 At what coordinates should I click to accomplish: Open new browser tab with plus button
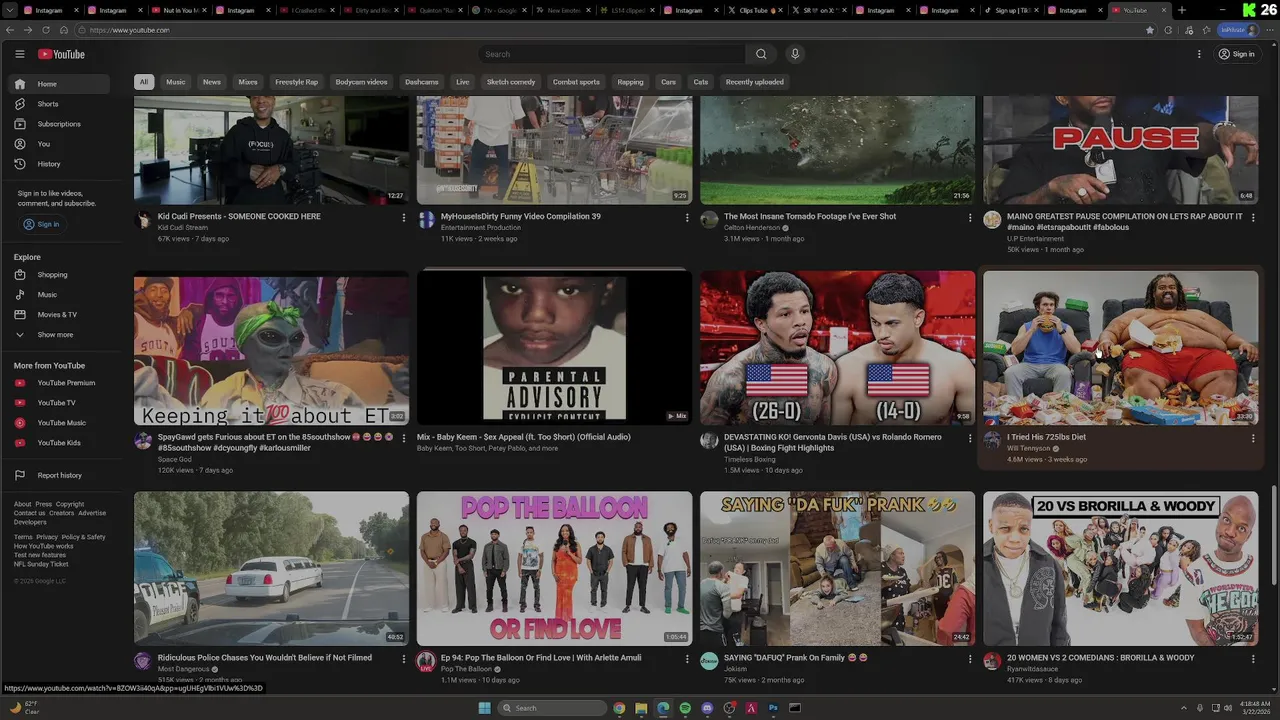pos(1182,10)
